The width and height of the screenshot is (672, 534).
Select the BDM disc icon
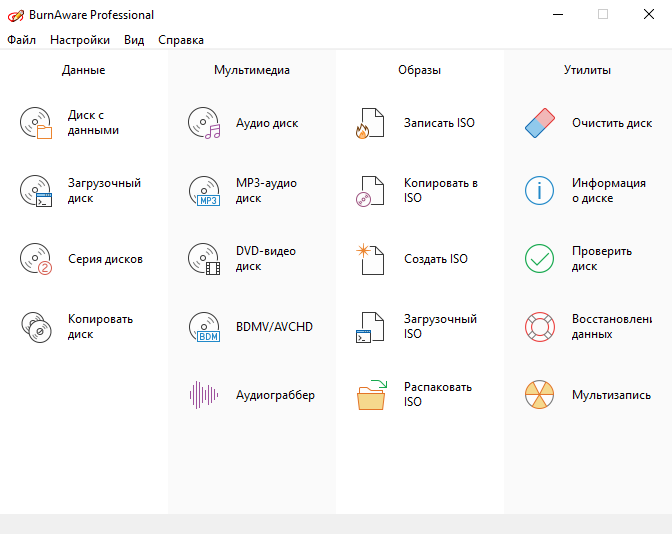(204, 327)
